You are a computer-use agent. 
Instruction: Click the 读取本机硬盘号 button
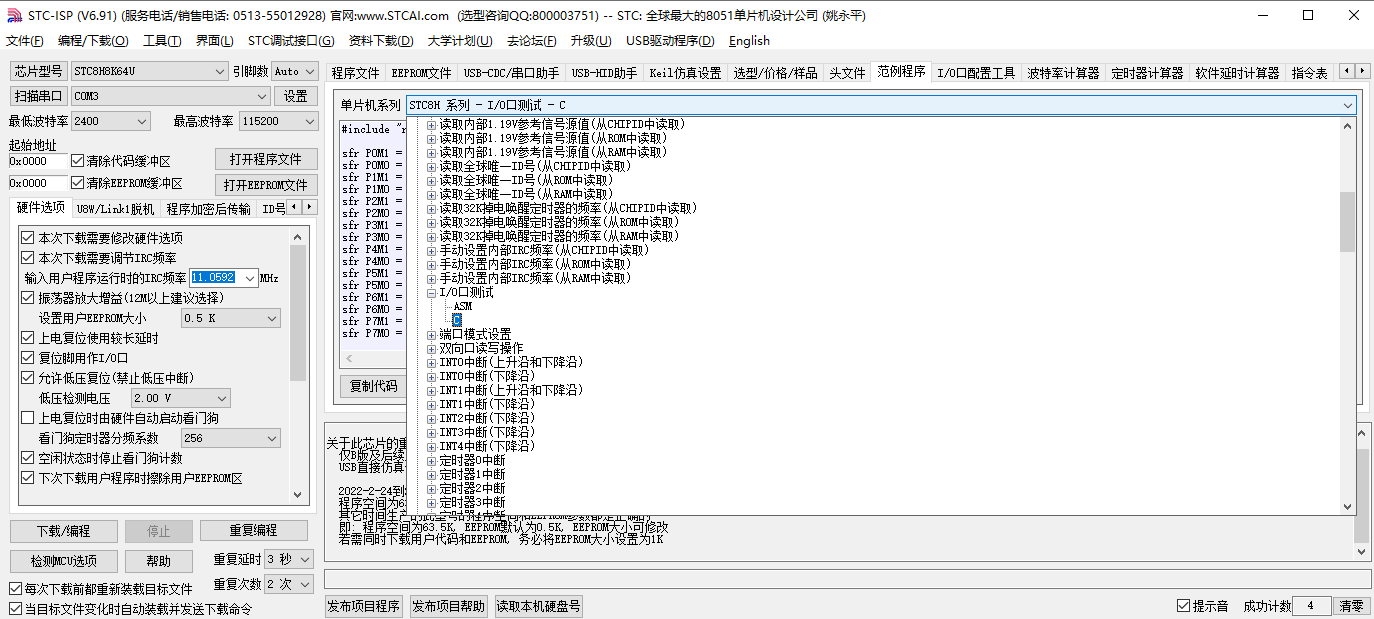[x=539, y=606]
